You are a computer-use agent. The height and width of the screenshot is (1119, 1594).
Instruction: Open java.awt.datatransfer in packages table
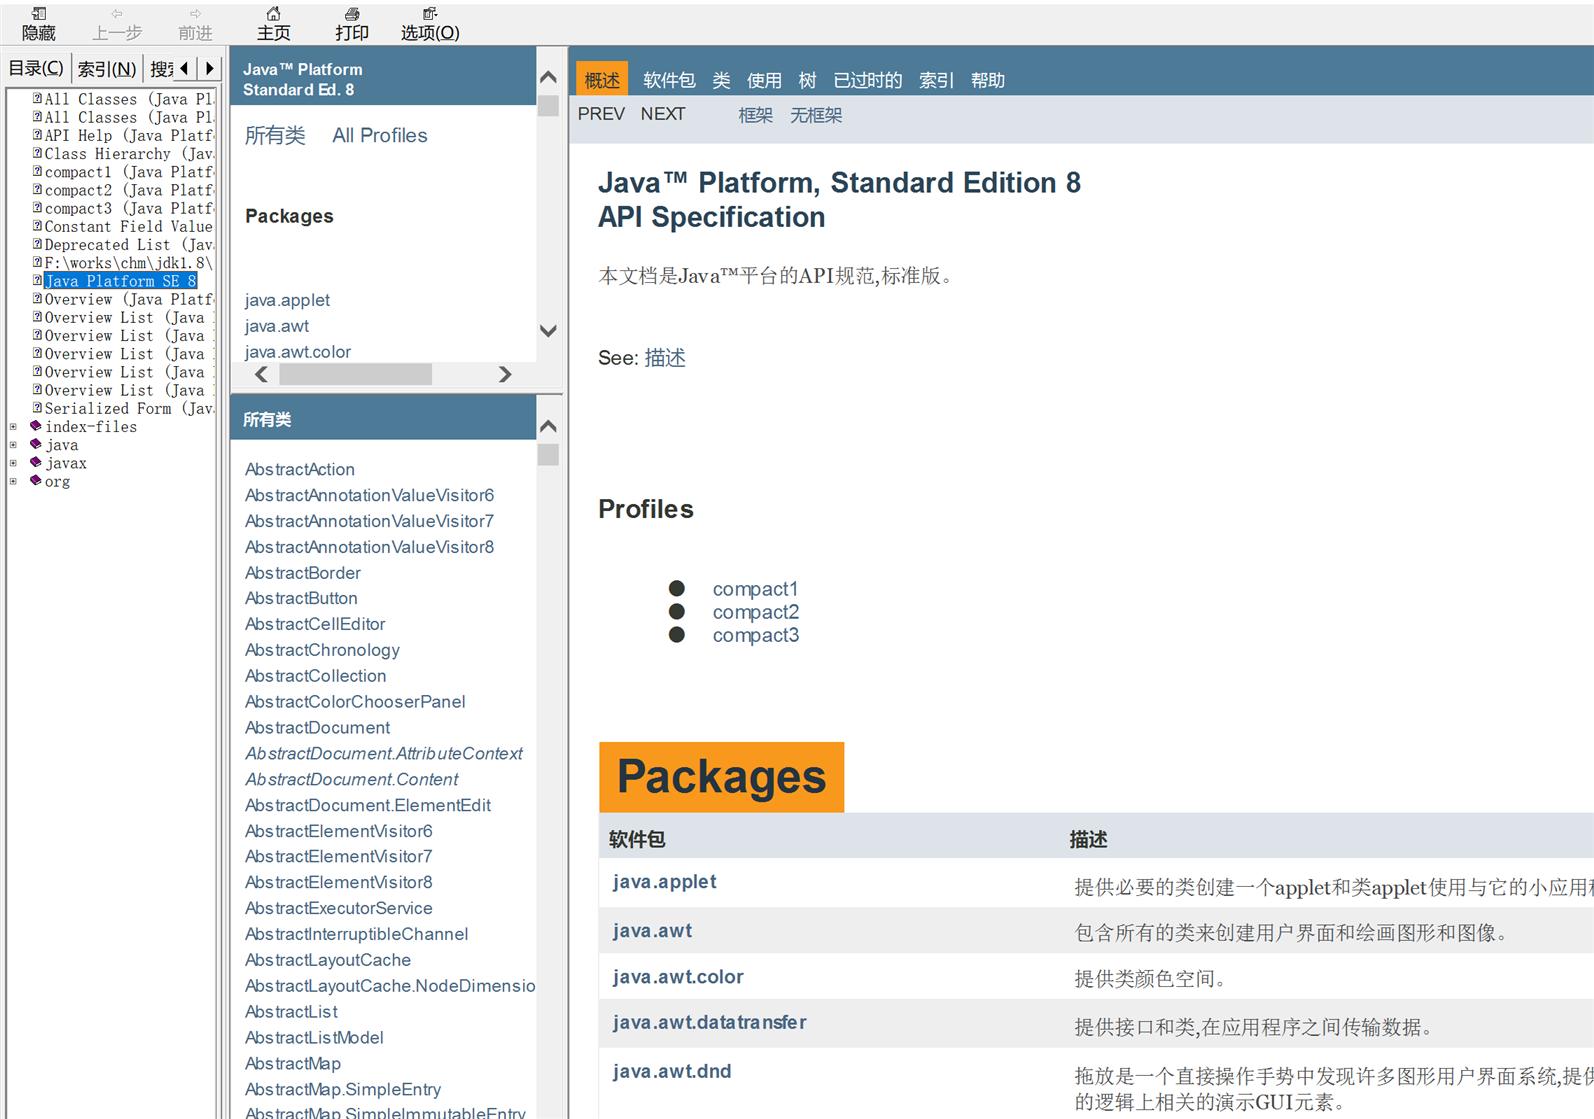click(710, 1023)
